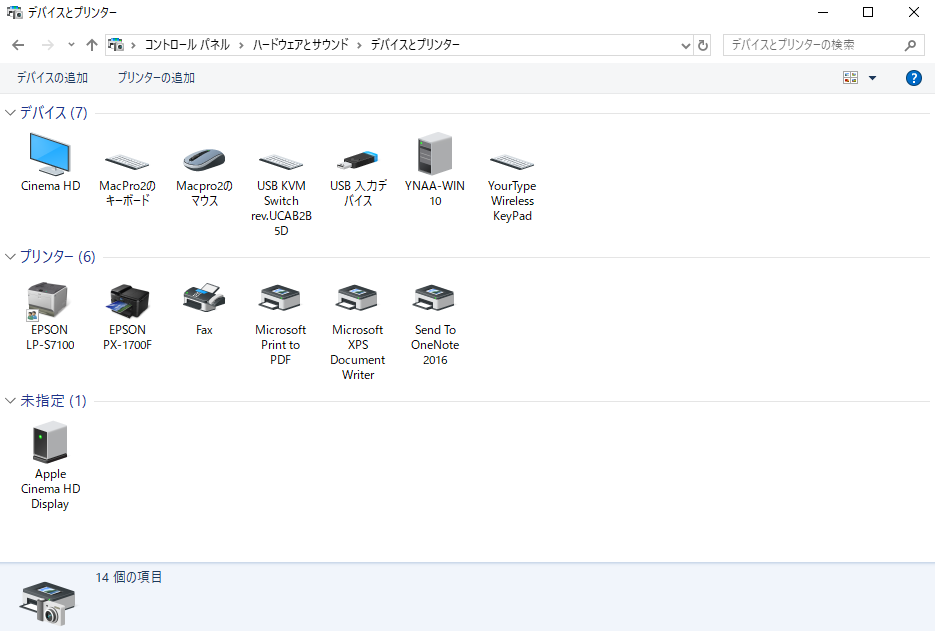The image size is (935, 631).
Task: Select the Apple Cinema HD Display item
Action: point(50,465)
